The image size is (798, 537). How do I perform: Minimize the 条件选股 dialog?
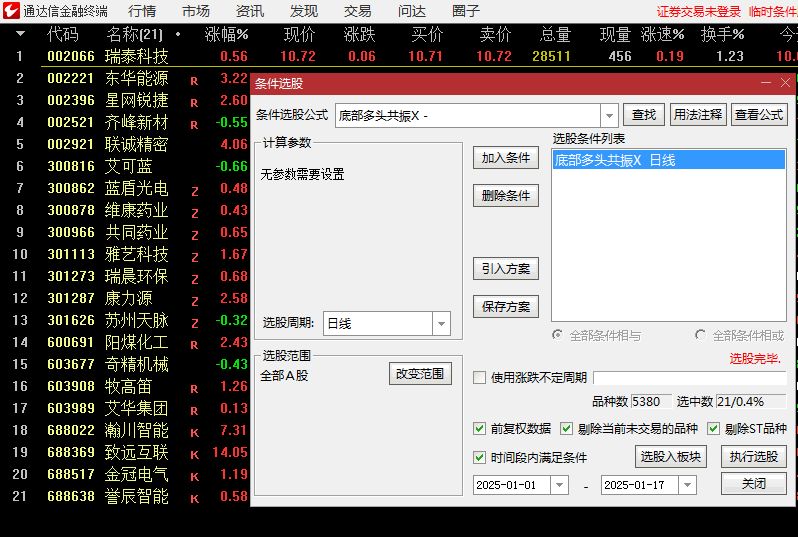pyautogui.click(x=766, y=83)
